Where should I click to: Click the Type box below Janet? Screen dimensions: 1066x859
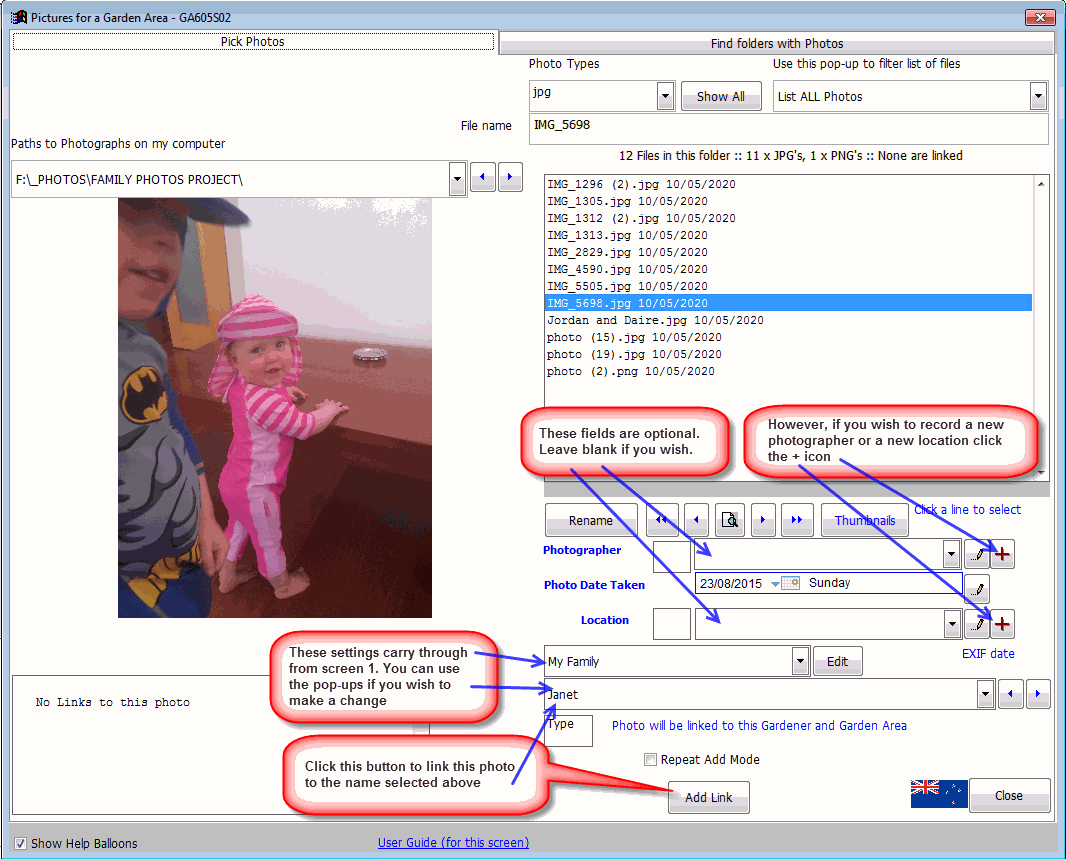568,731
